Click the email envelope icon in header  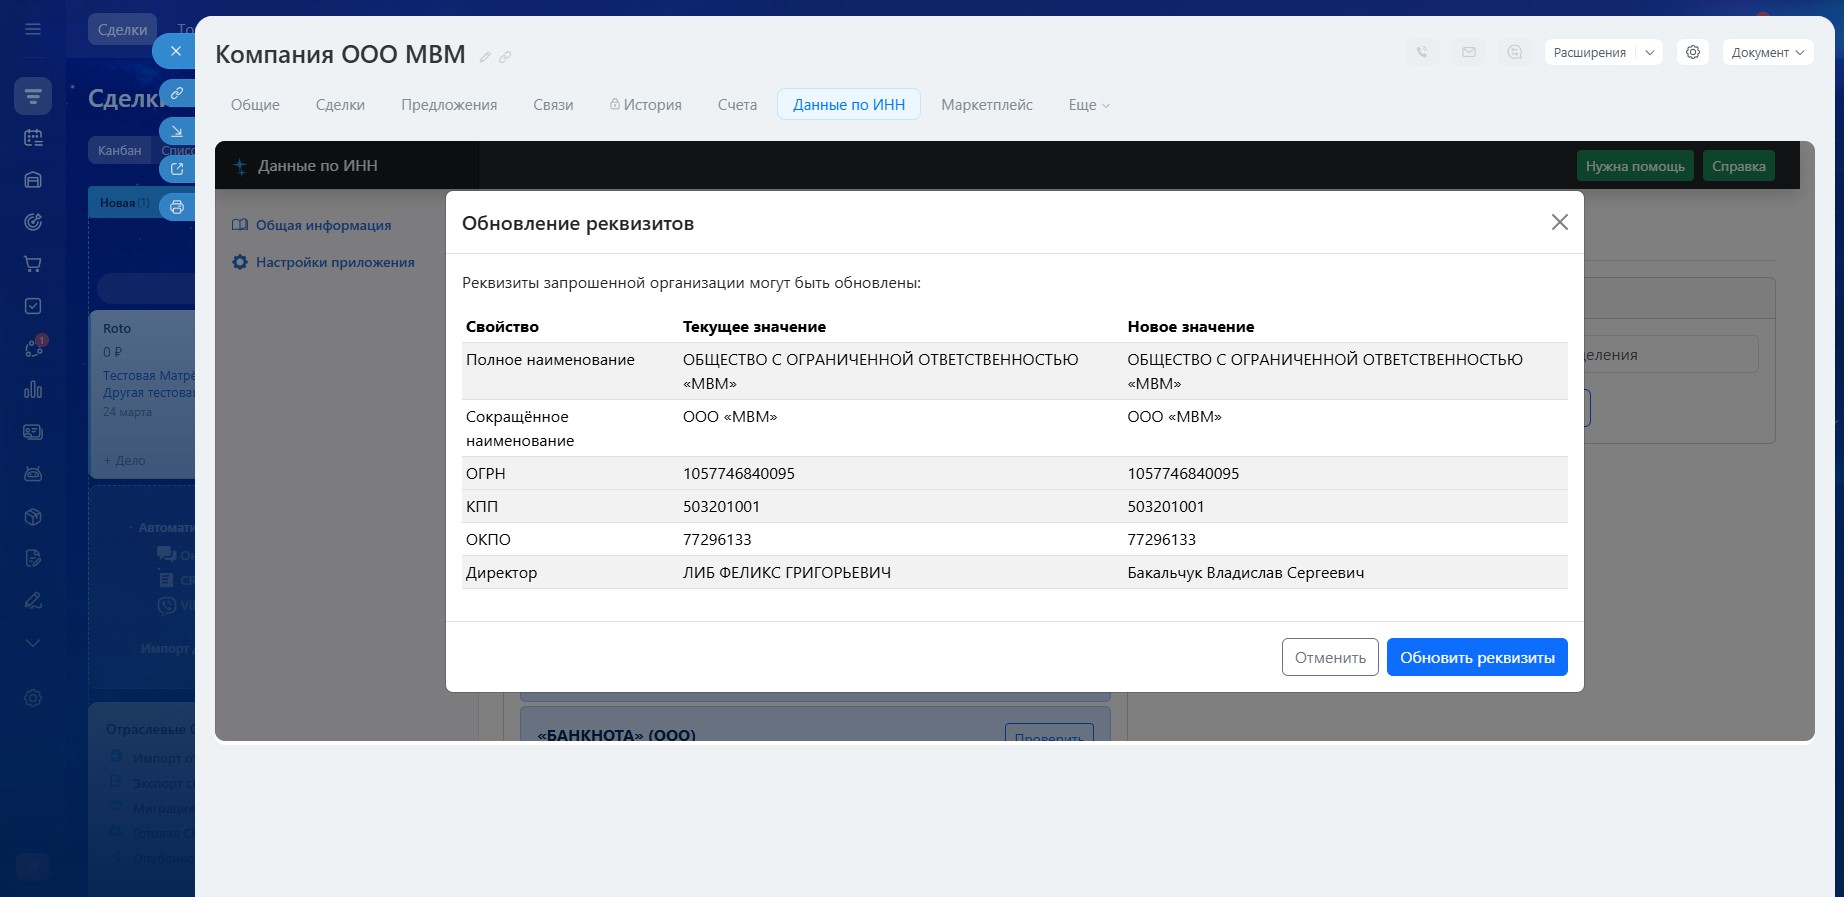(1468, 52)
